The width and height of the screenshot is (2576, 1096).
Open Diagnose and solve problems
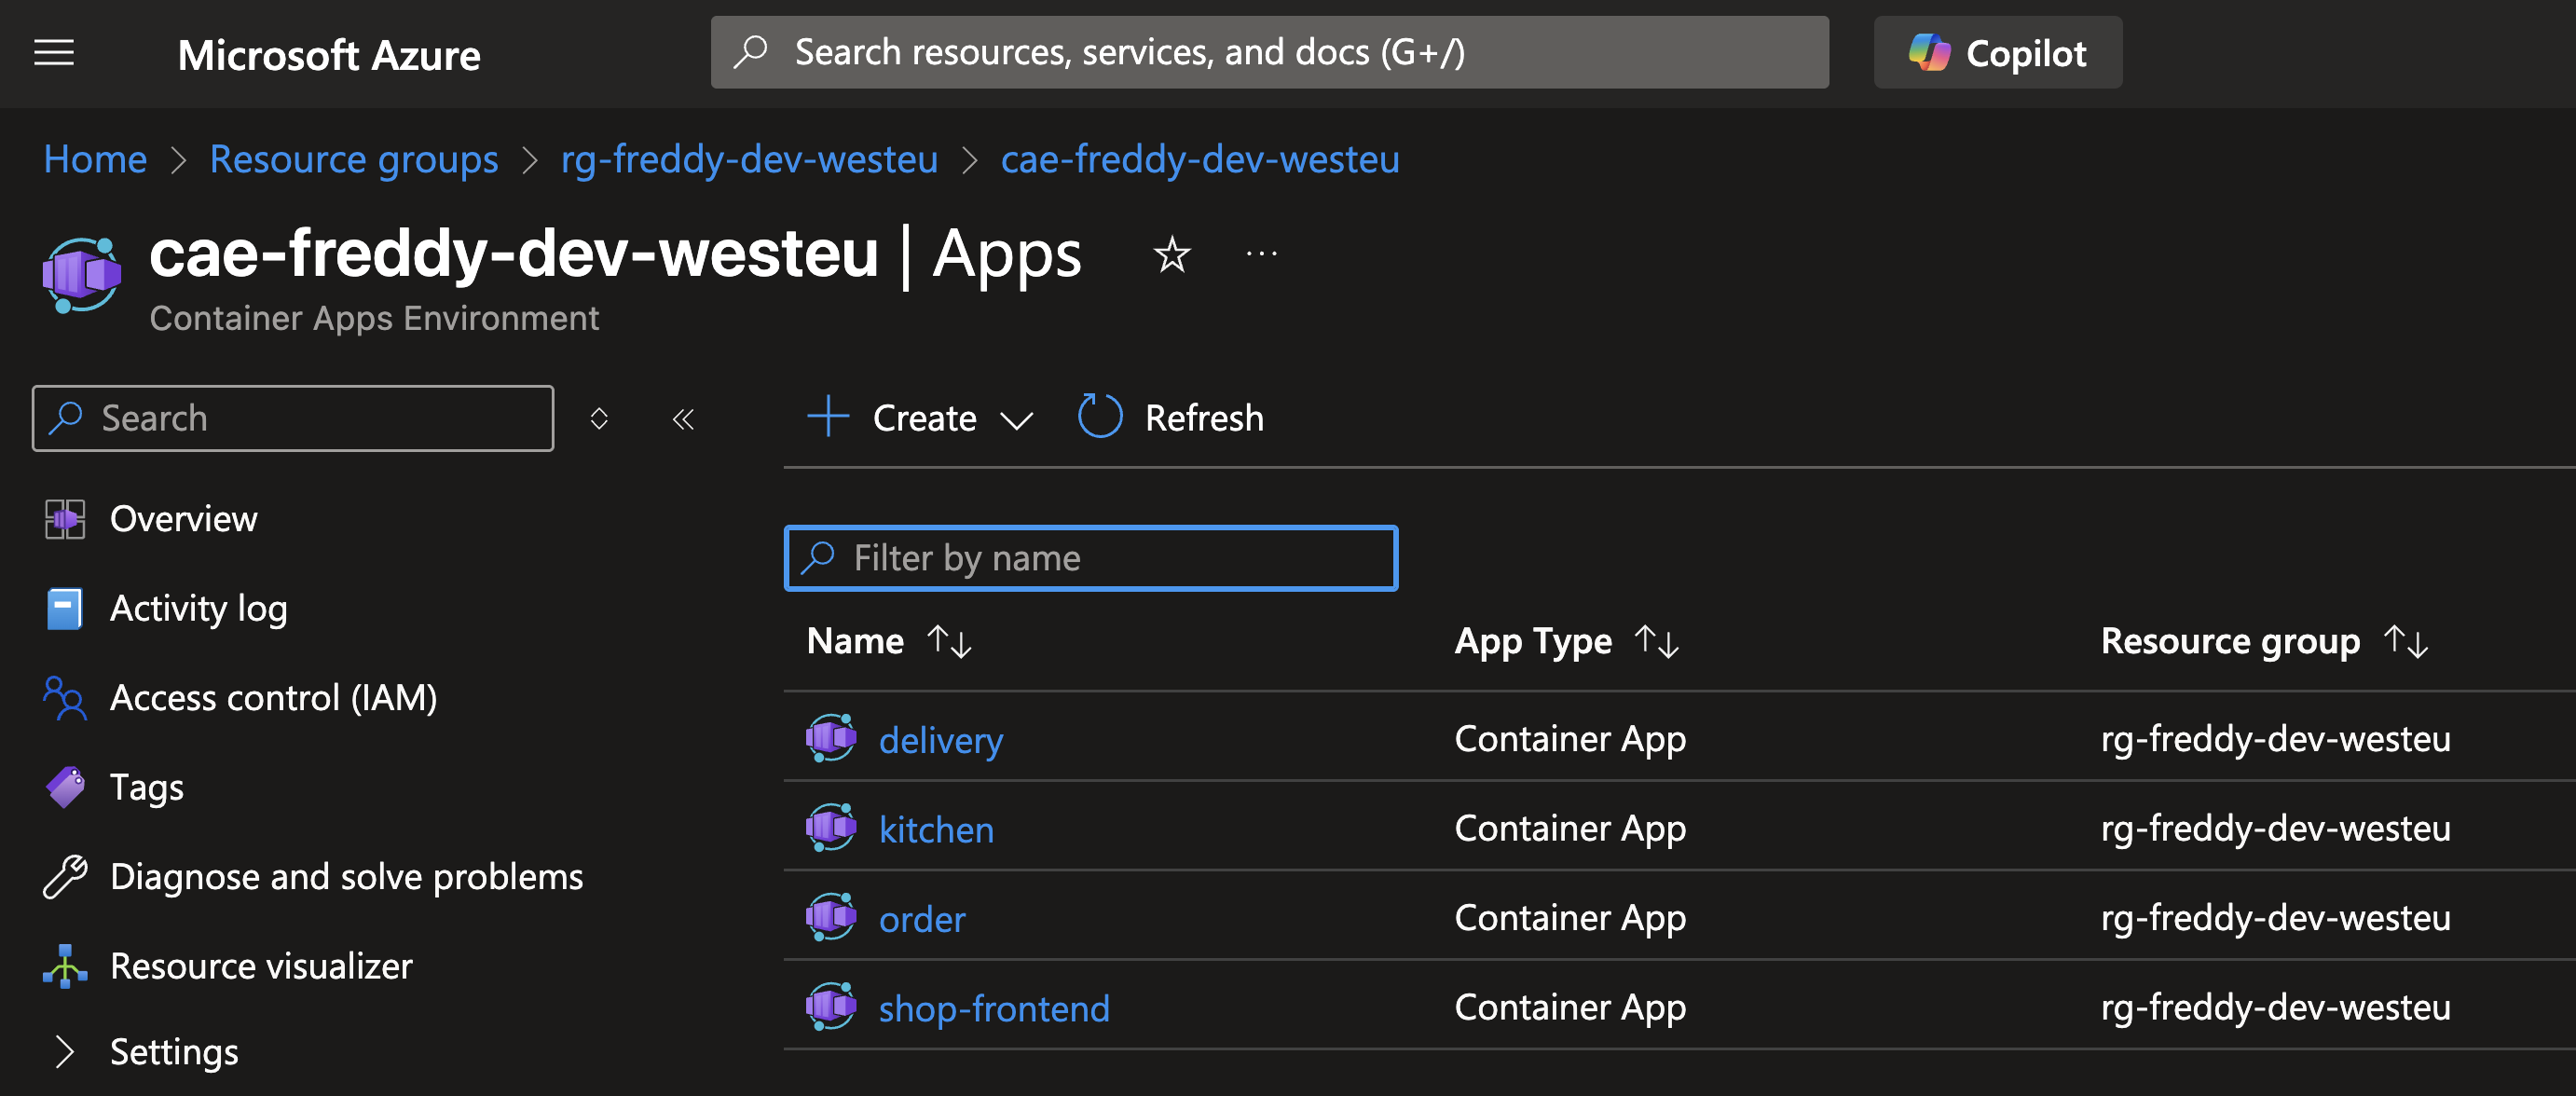(x=346, y=877)
